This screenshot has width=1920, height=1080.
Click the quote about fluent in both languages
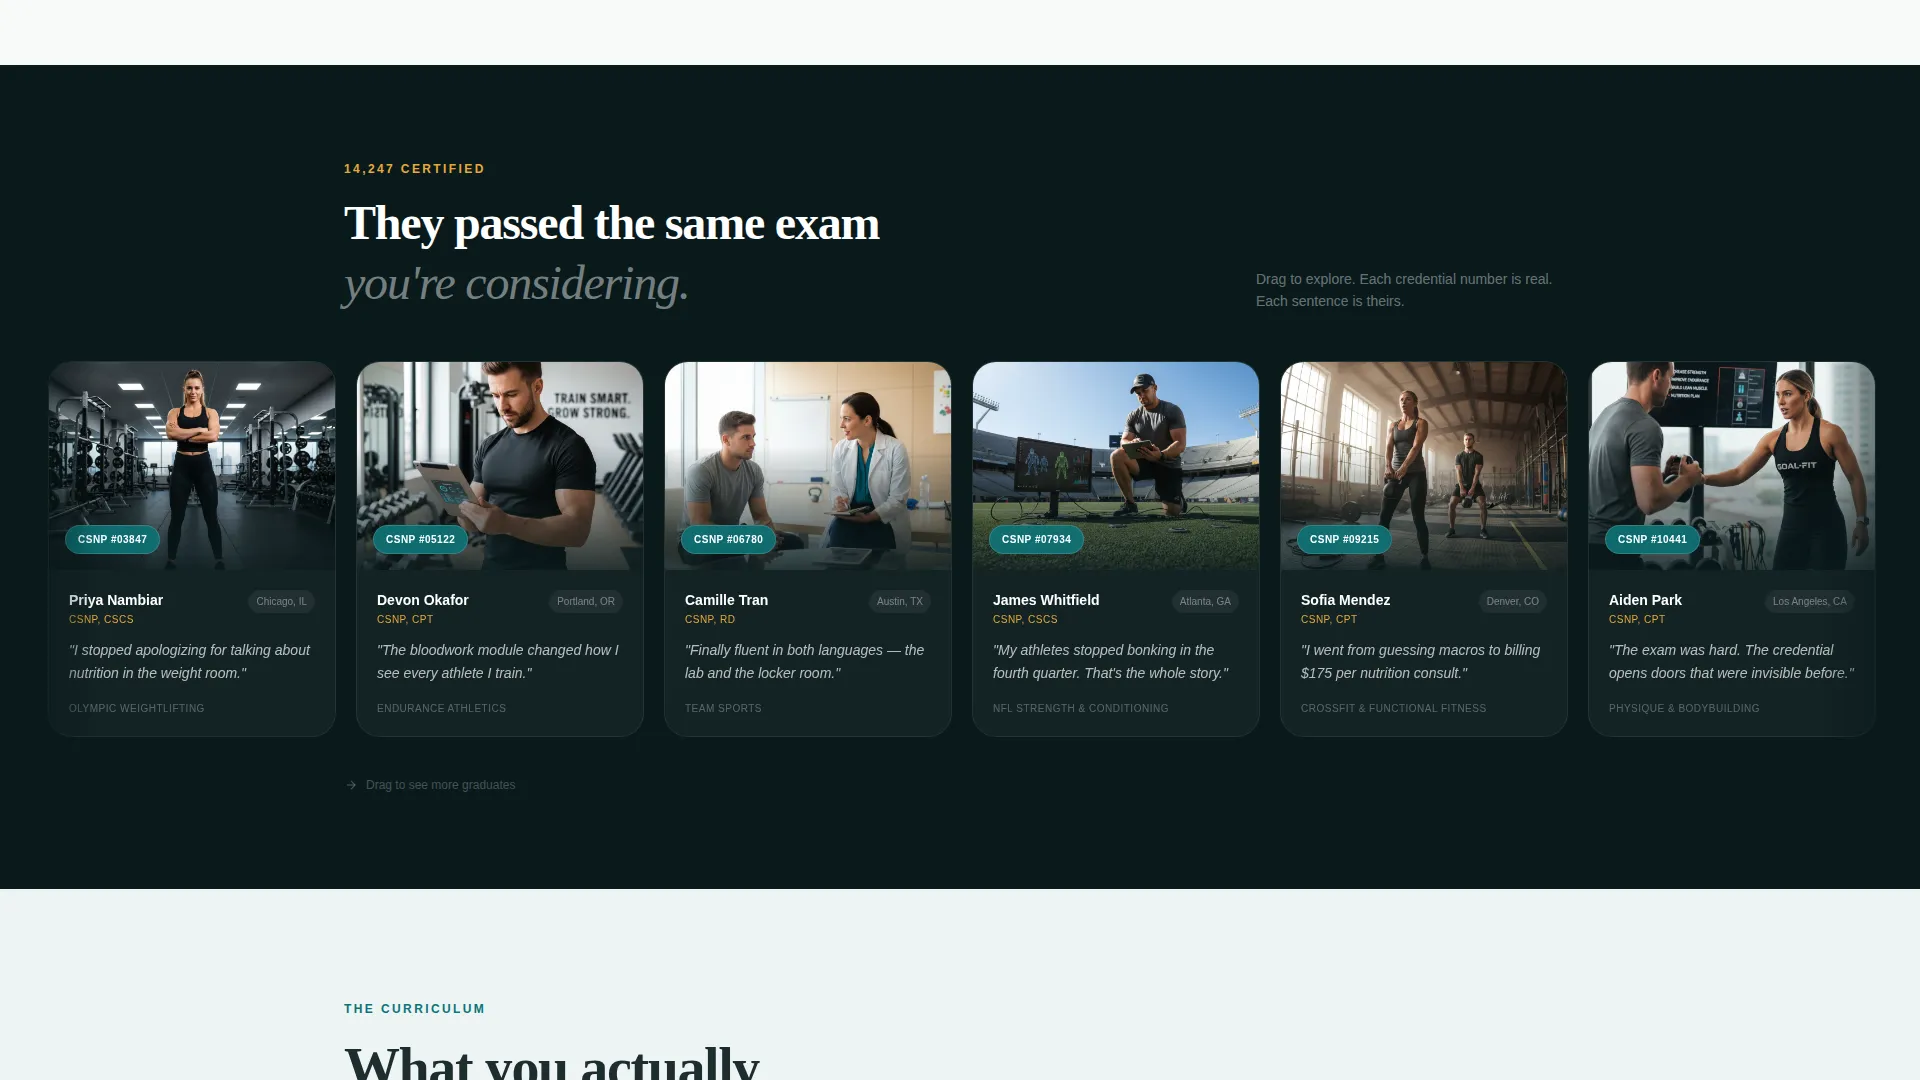point(805,662)
